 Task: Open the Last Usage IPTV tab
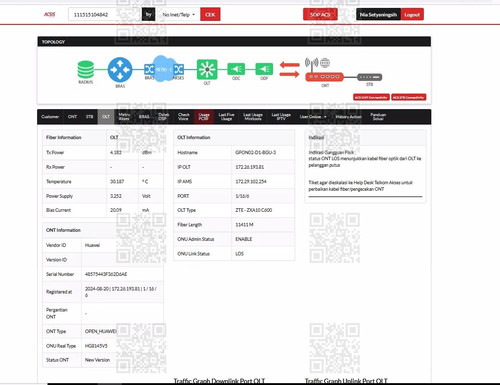click(281, 117)
